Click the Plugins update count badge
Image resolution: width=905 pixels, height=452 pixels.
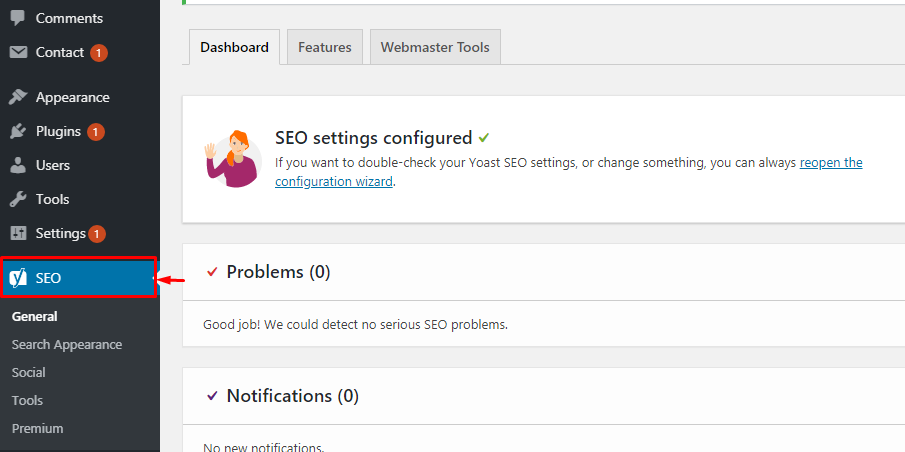[96, 132]
